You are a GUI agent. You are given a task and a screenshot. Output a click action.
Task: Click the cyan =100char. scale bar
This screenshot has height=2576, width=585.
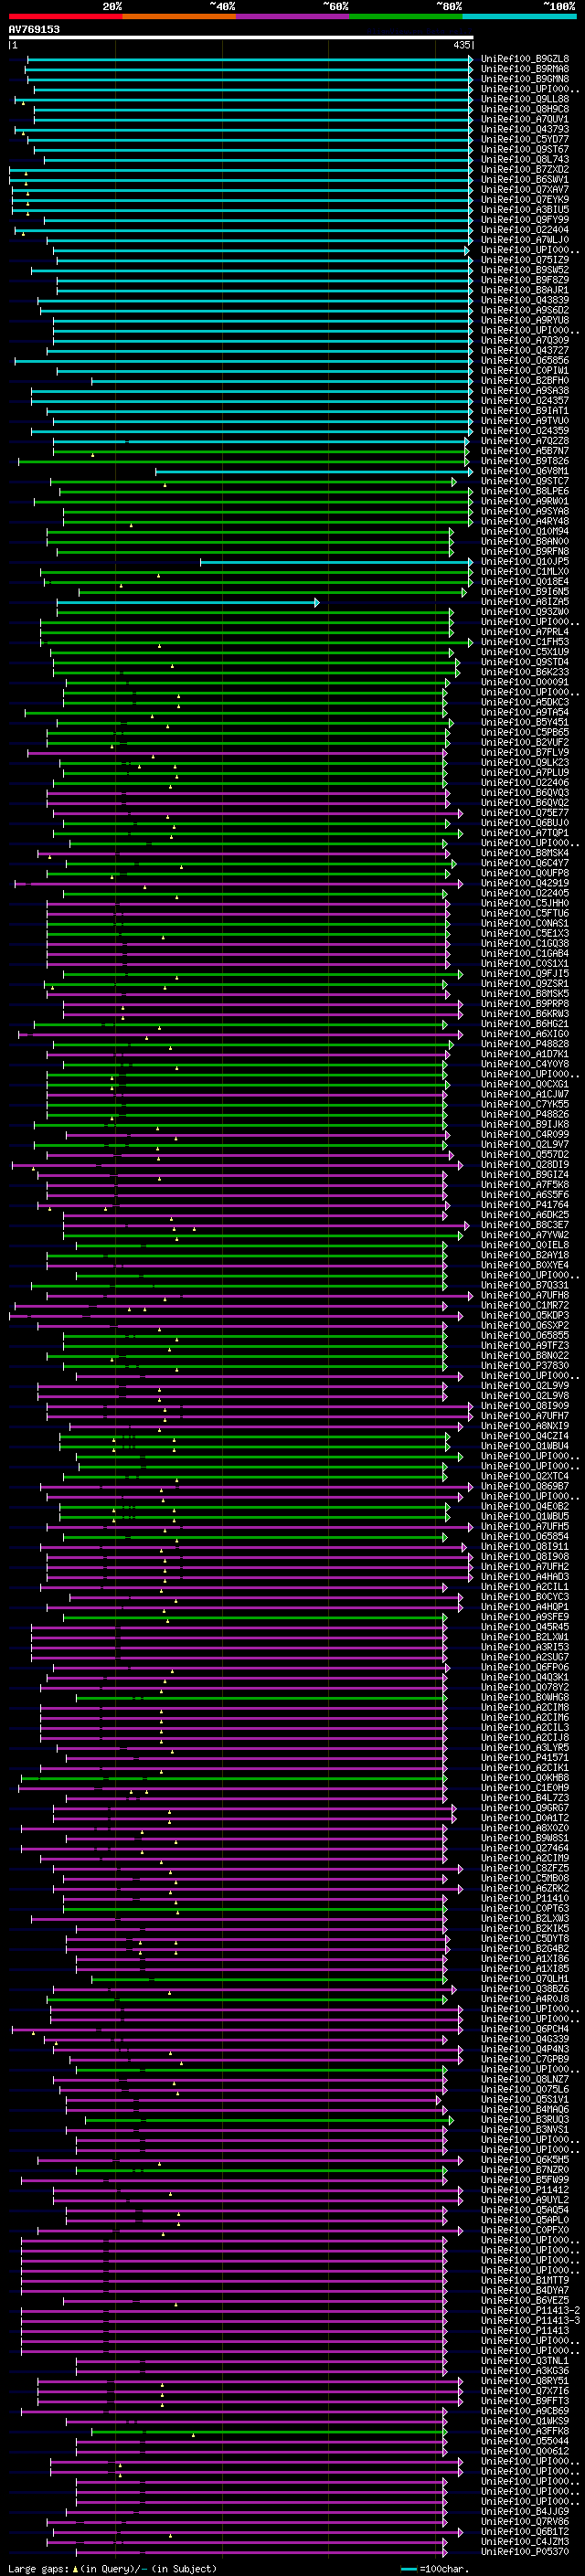(x=409, y=2569)
